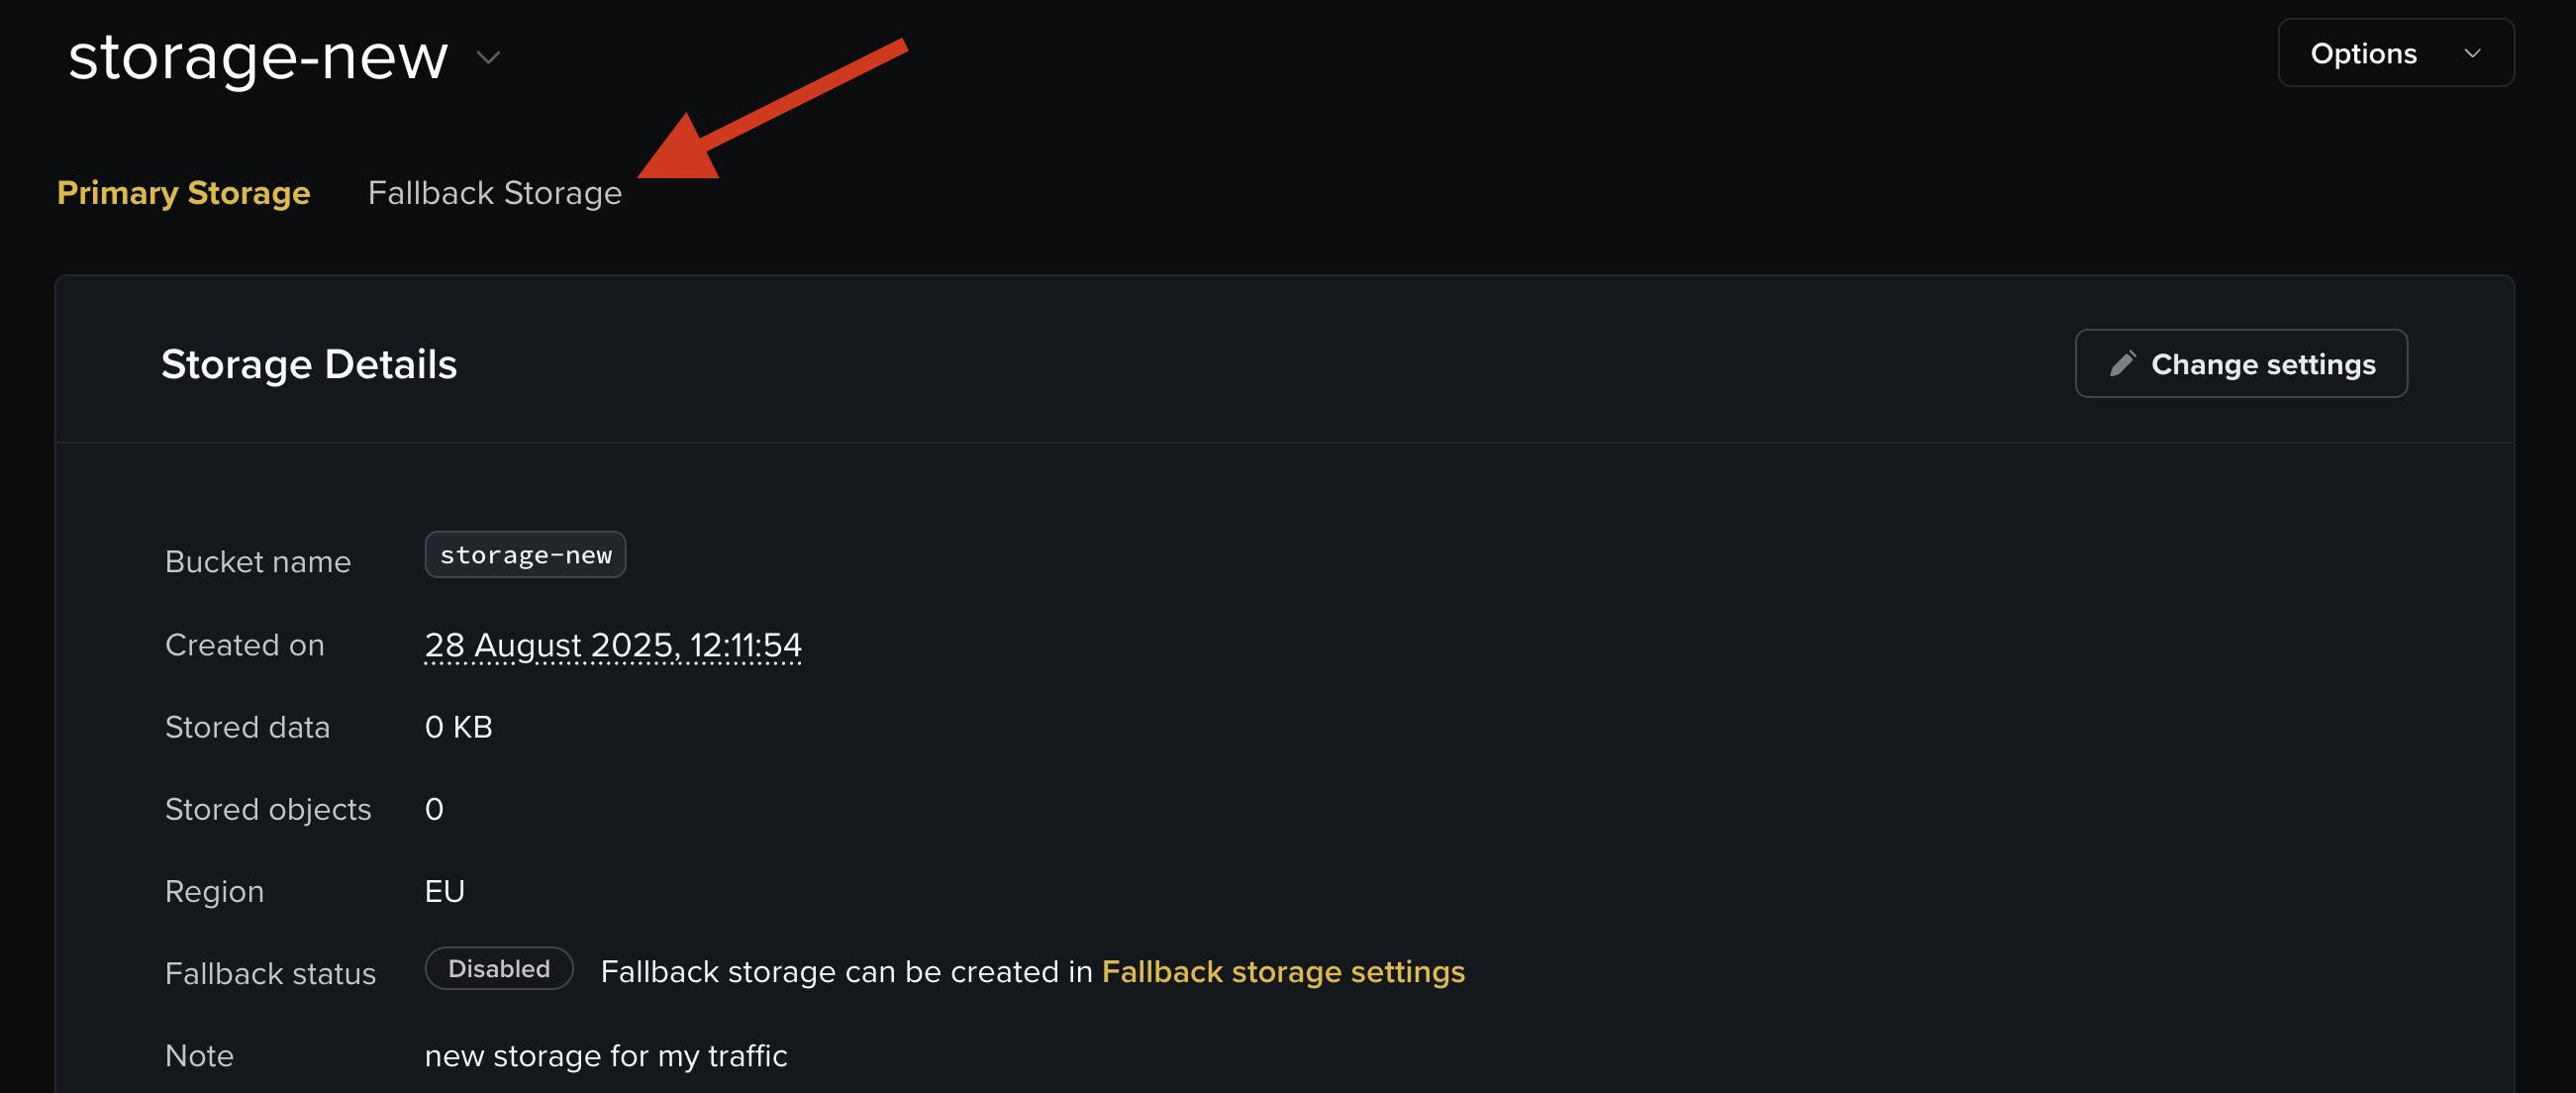Click the pencil icon in Change settings

point(2122,364)
